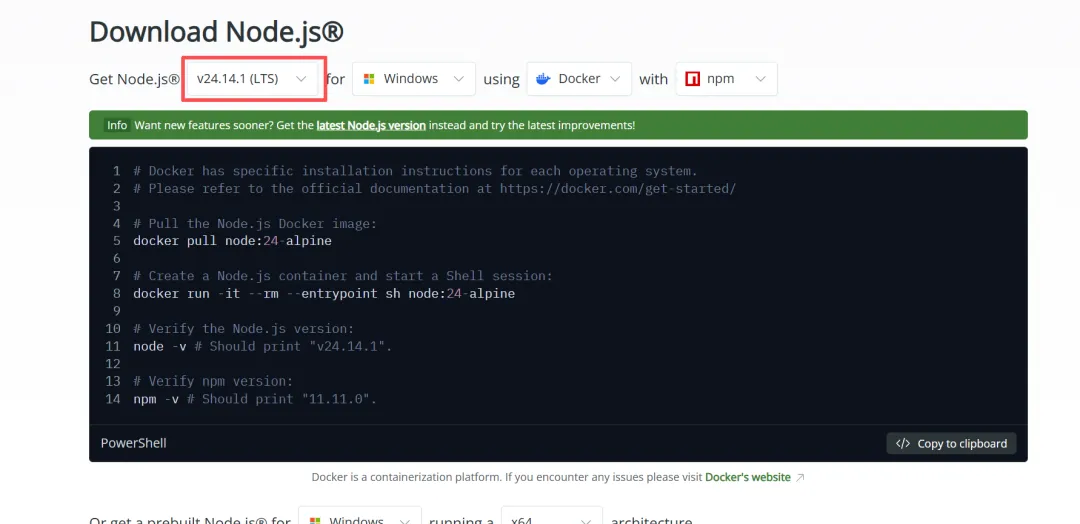Click the 'node -v' command line
Image resolution: width=1080 pixels, height=524 pixels.
pos(262,346)
